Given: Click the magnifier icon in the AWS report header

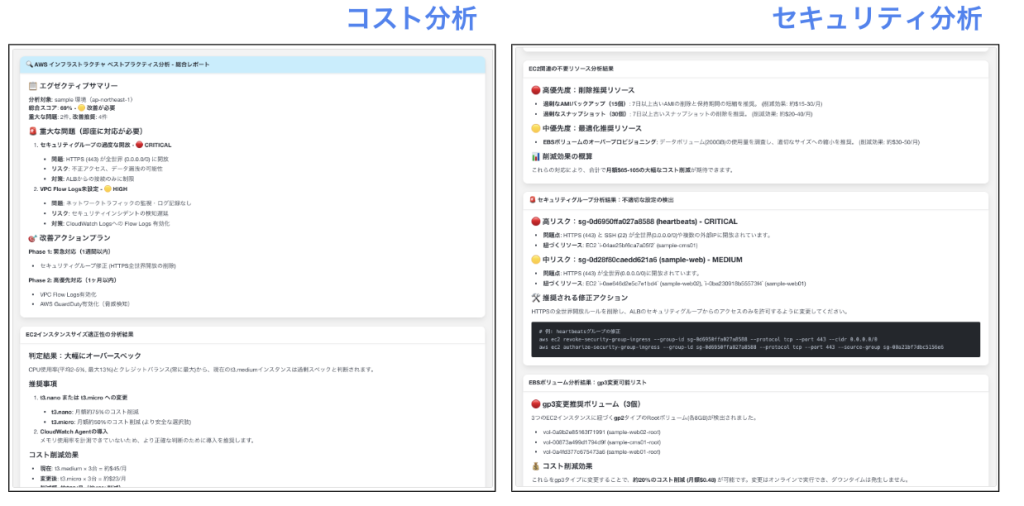Looking at the screenshot, I should point(30,65).
